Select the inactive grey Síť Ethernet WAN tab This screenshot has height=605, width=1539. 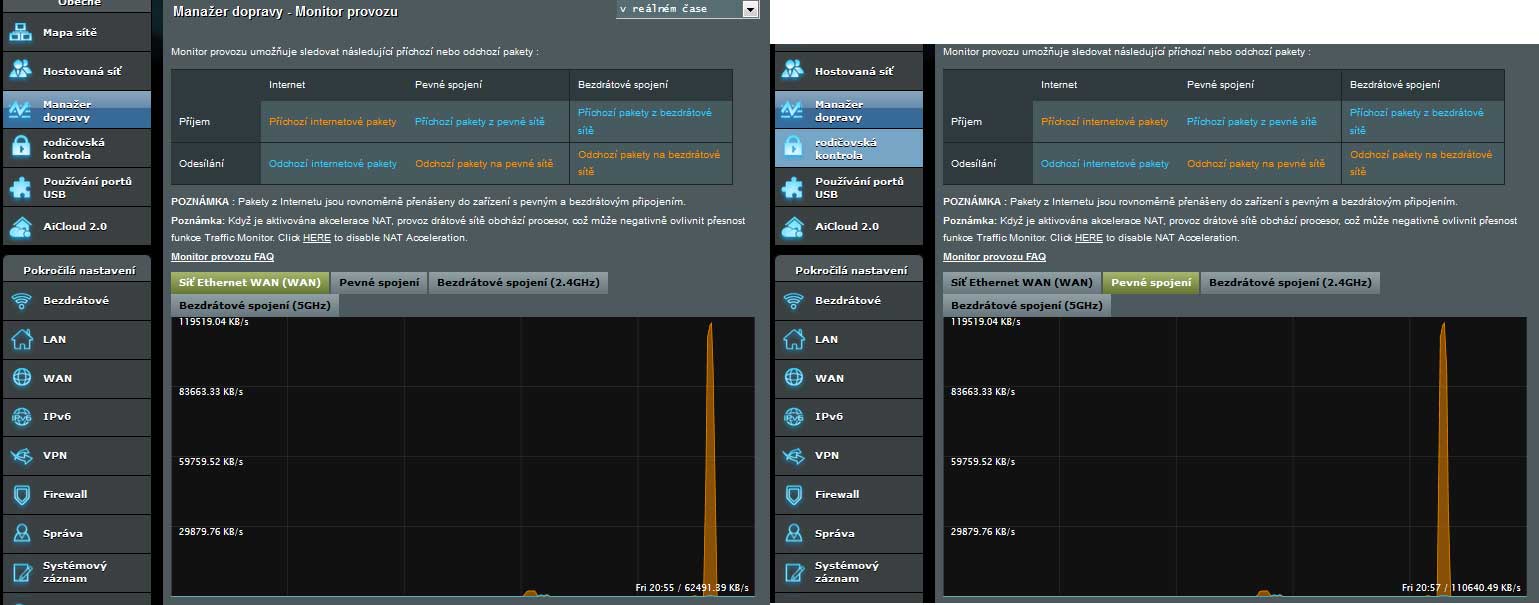pyautogui.click(x=1021, y=283)
